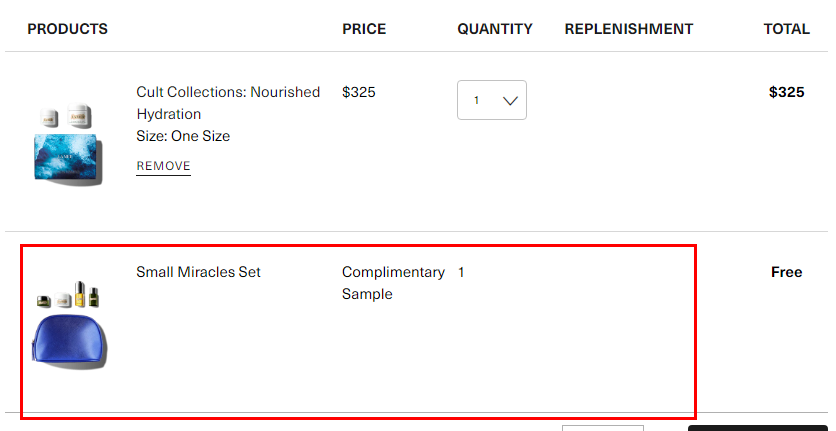
Task: Click the $325 unit price value
Action: [359, 92]
